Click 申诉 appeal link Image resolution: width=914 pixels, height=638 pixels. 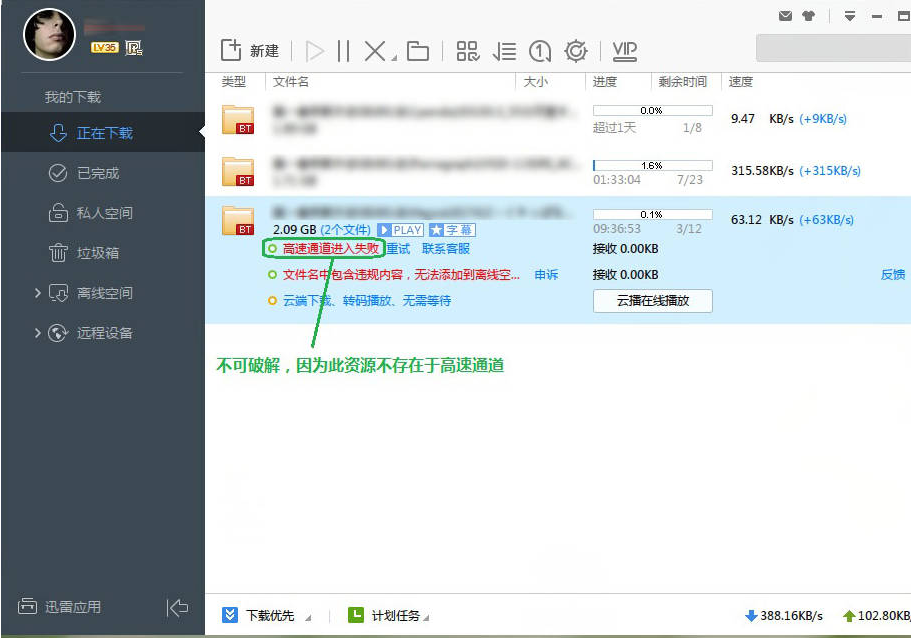pyautogui.click(x=546, y=274)
